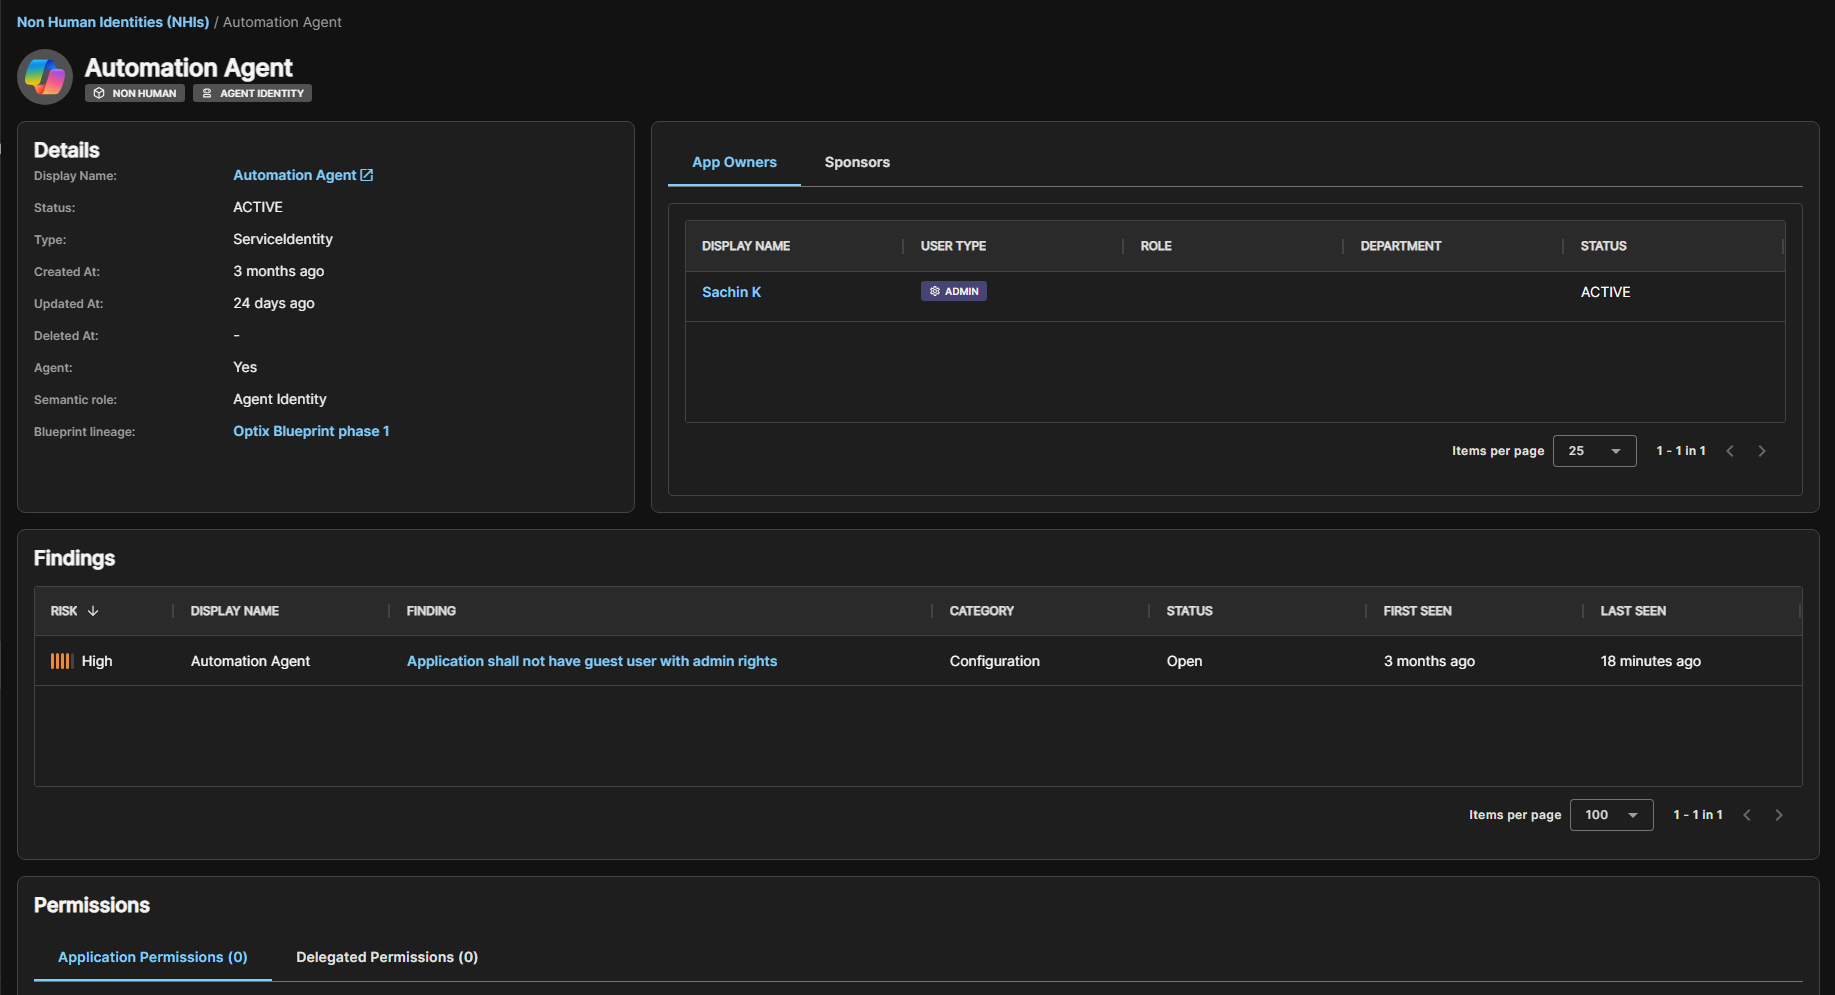Viewport: 1835px width, 995px height.
Task: Select the Application Permissions (0) tab
Action: click(x=153, y=957)
